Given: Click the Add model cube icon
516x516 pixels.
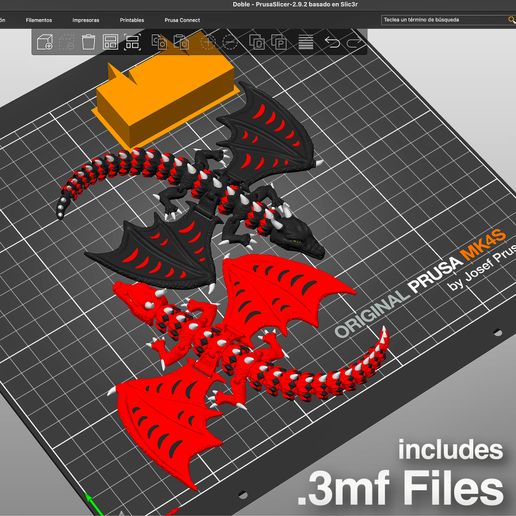Looking at the screenshot, I should pyautogui.click(x=44, y=42).
